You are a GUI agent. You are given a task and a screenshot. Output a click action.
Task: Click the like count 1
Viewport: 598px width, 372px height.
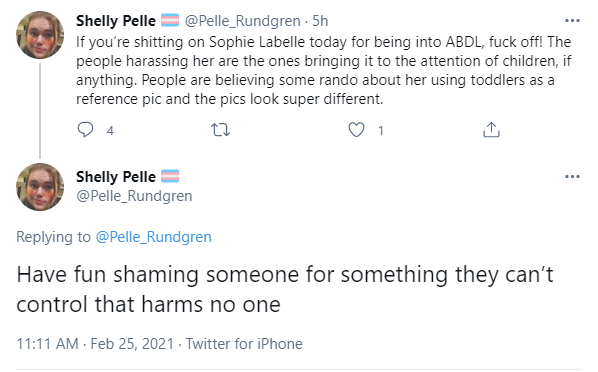coord(381,131)
